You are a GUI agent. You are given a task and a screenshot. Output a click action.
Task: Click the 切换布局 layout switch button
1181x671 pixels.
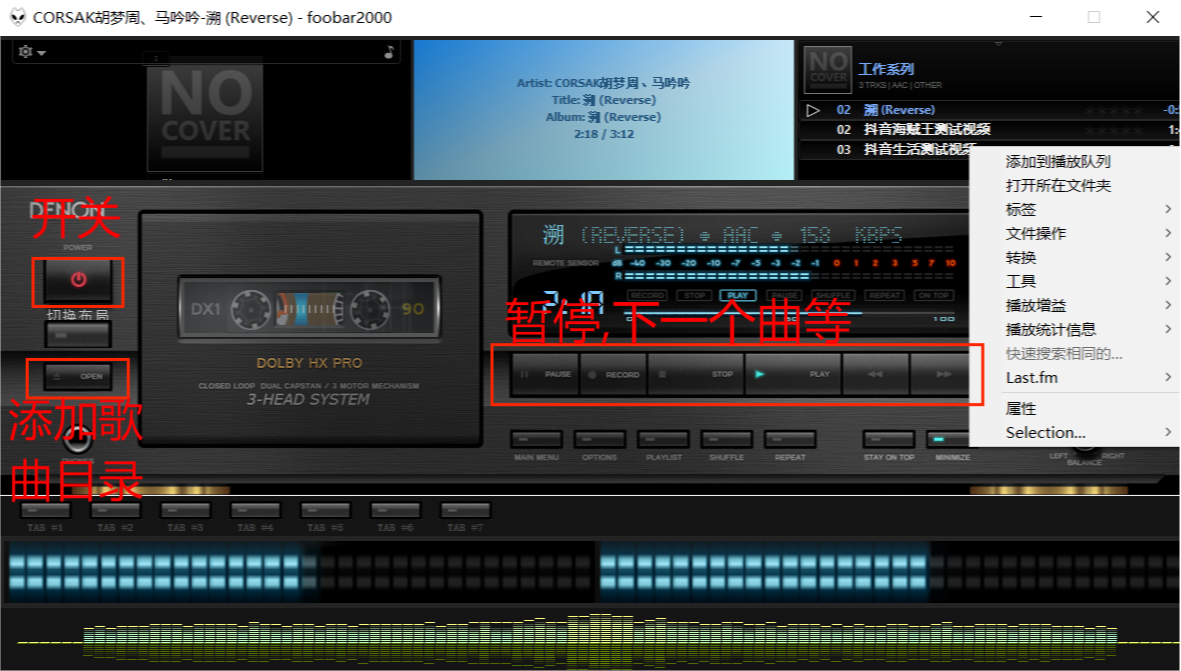pos(78,334)
